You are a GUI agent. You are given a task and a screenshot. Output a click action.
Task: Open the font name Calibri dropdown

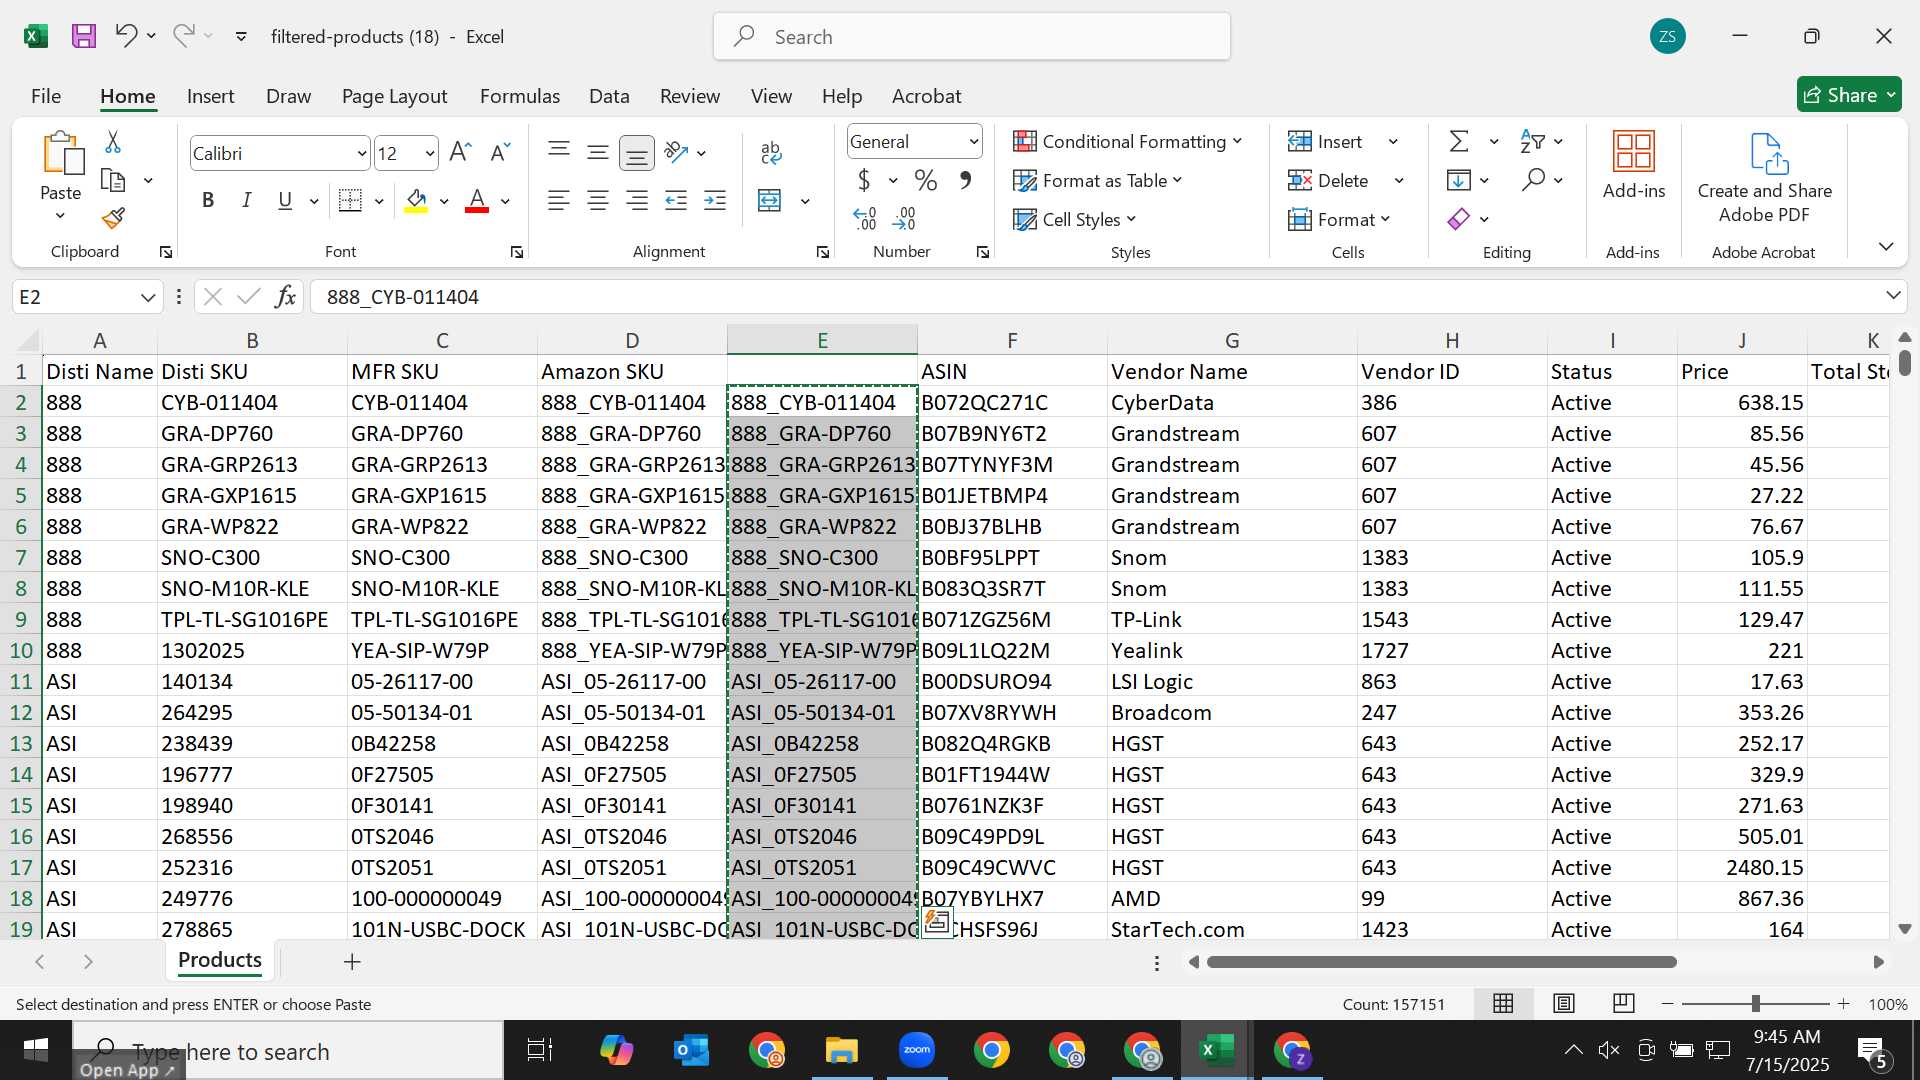click(x=361, y=154)
